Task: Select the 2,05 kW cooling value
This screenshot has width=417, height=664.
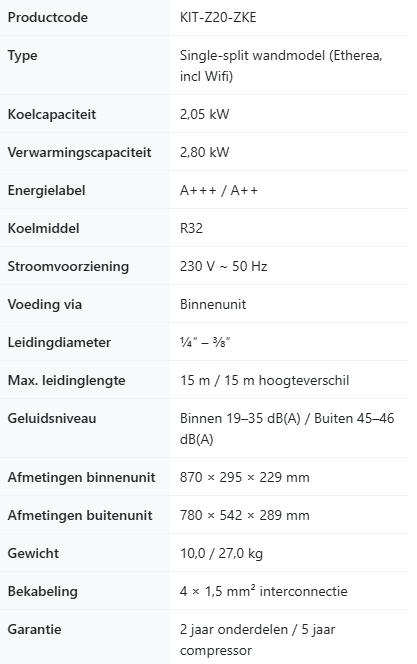Action: tap(204, 114)
